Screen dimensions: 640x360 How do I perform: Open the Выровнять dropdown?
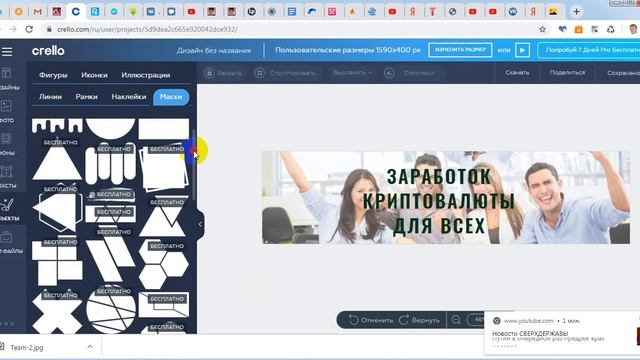352,73
